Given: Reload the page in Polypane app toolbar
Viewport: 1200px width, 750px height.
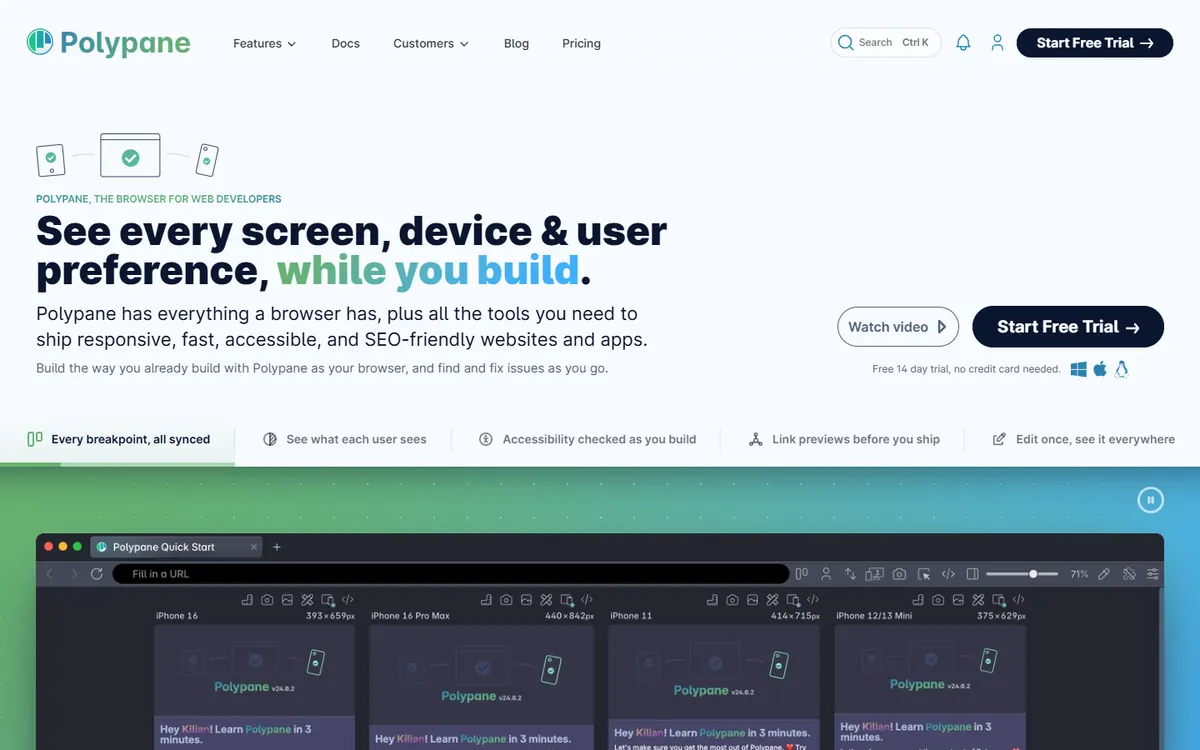Looking at the screenshot, I should coord(97,574).
